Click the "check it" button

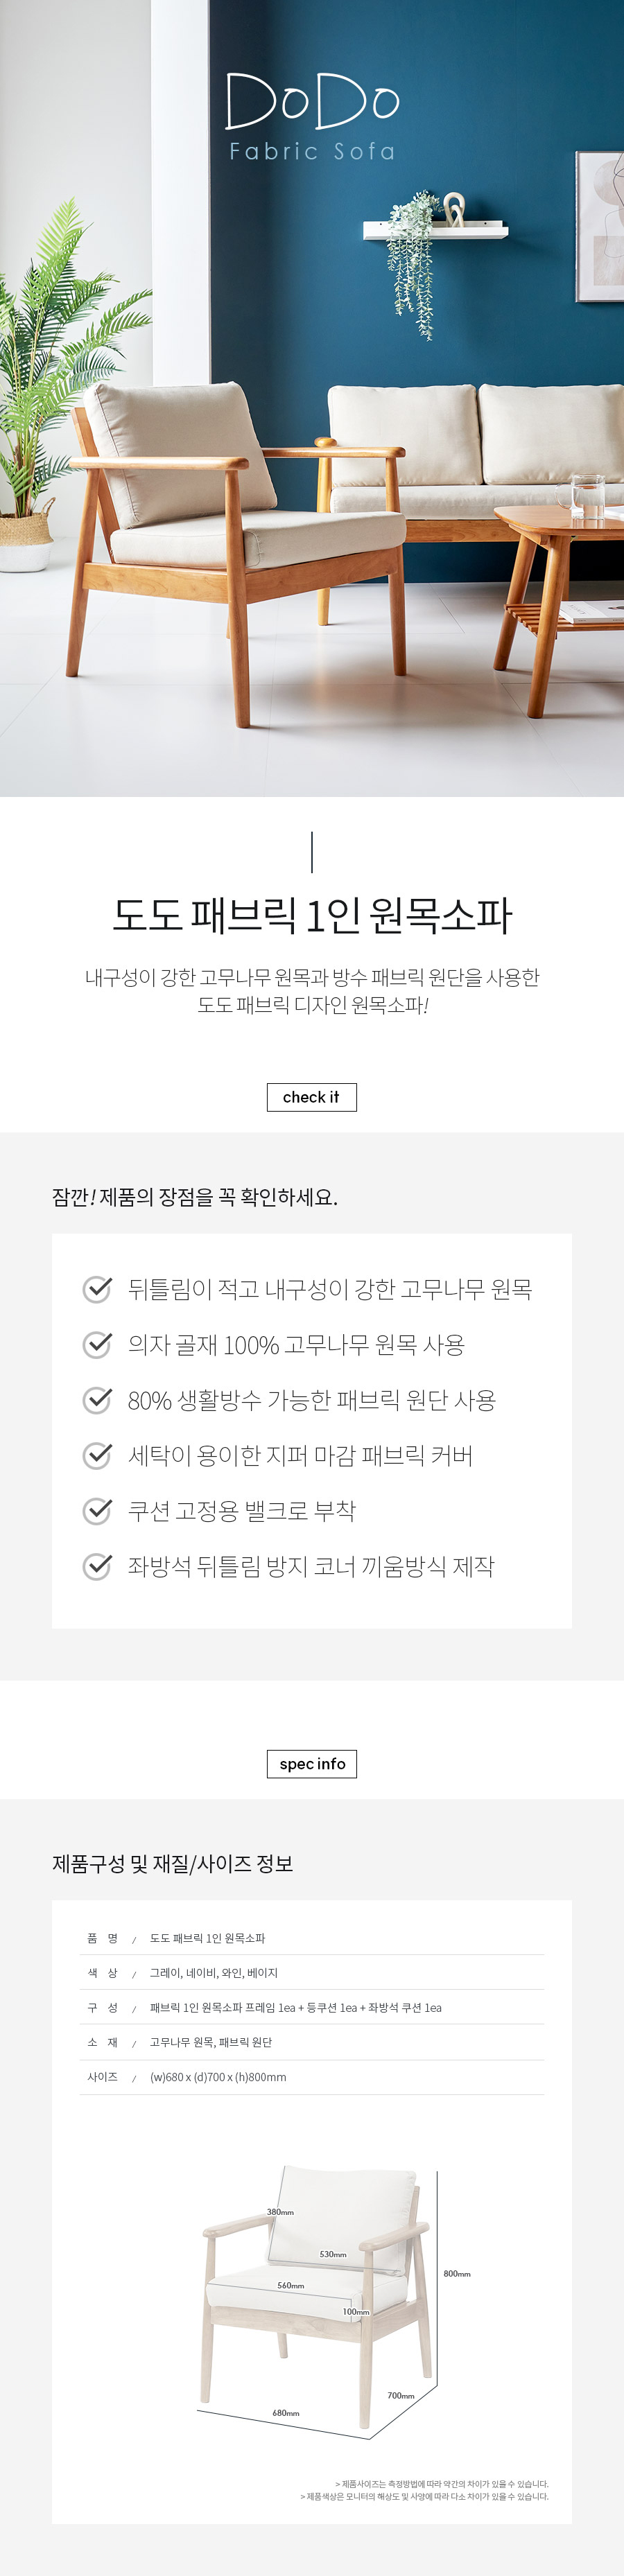[x=312, y=1097]
